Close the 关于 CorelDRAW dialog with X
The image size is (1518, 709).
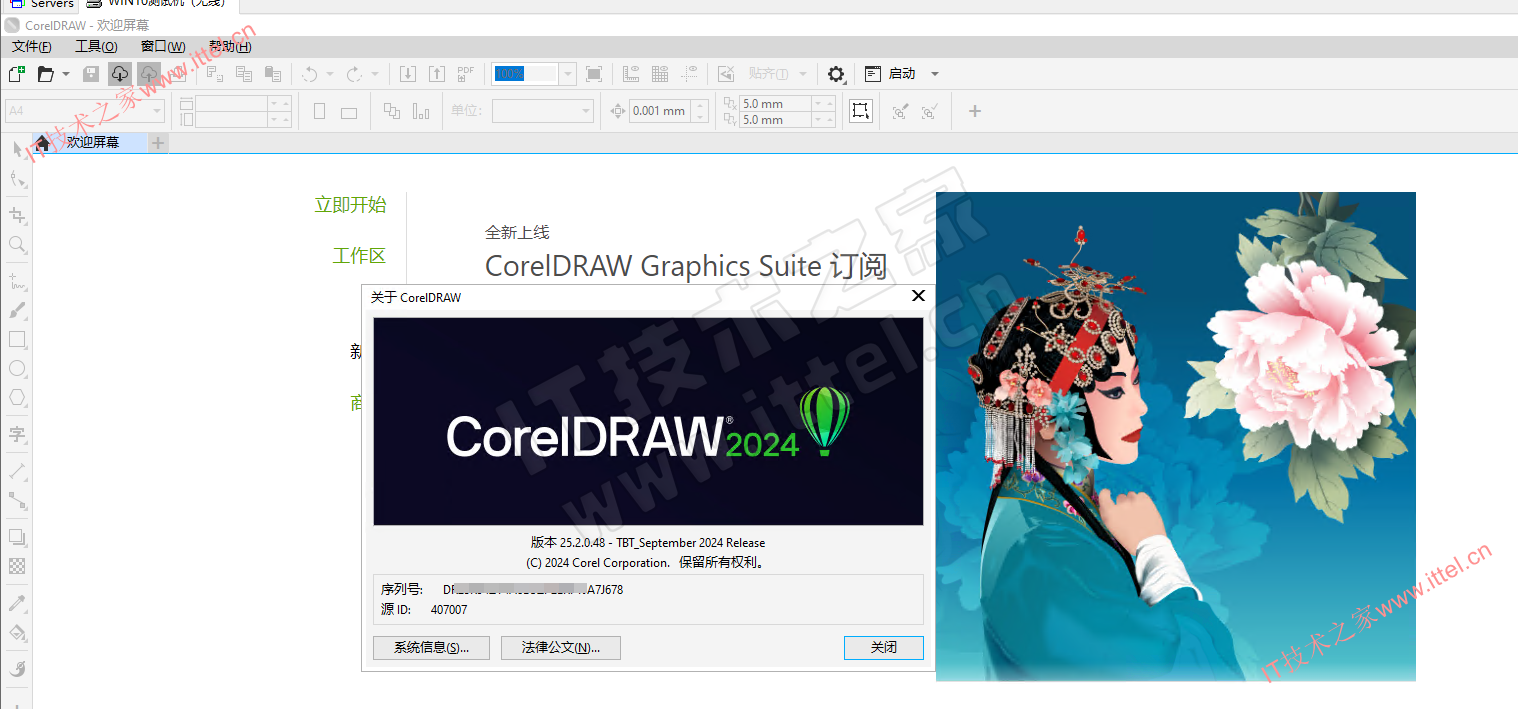tap(918, 296)
